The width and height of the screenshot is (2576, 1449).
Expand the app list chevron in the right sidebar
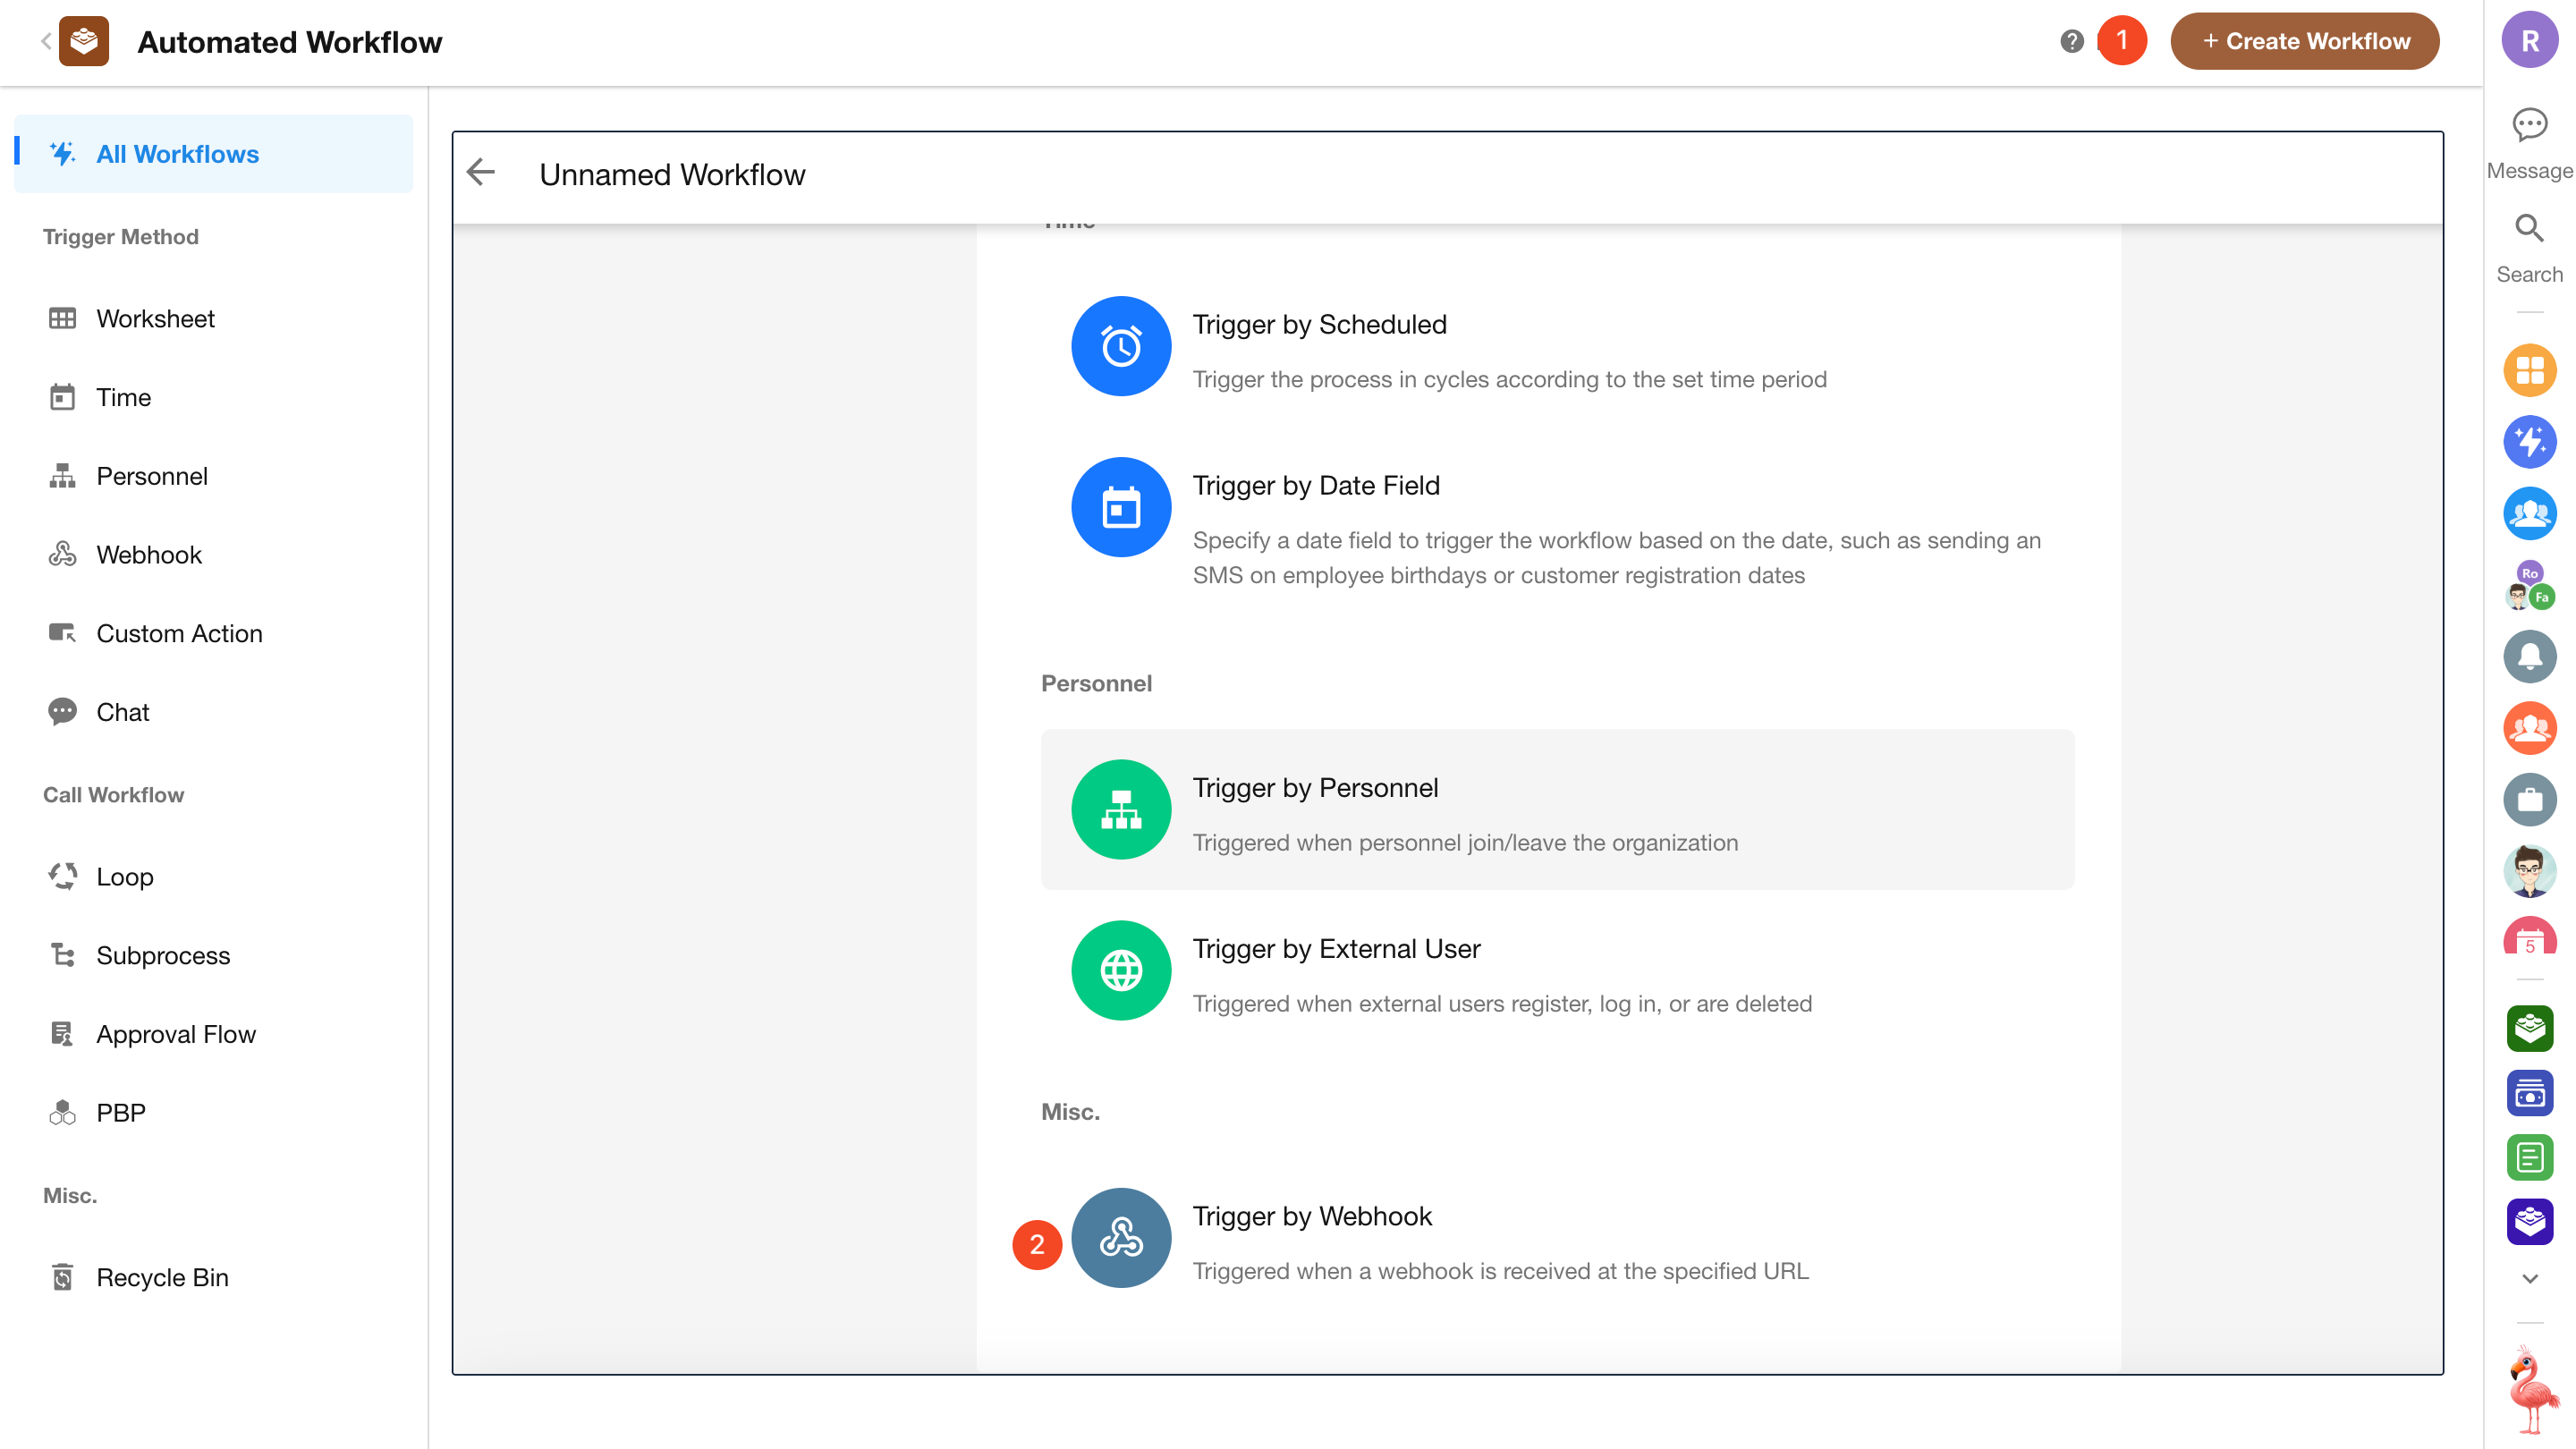click(x=2529, y=1278)
